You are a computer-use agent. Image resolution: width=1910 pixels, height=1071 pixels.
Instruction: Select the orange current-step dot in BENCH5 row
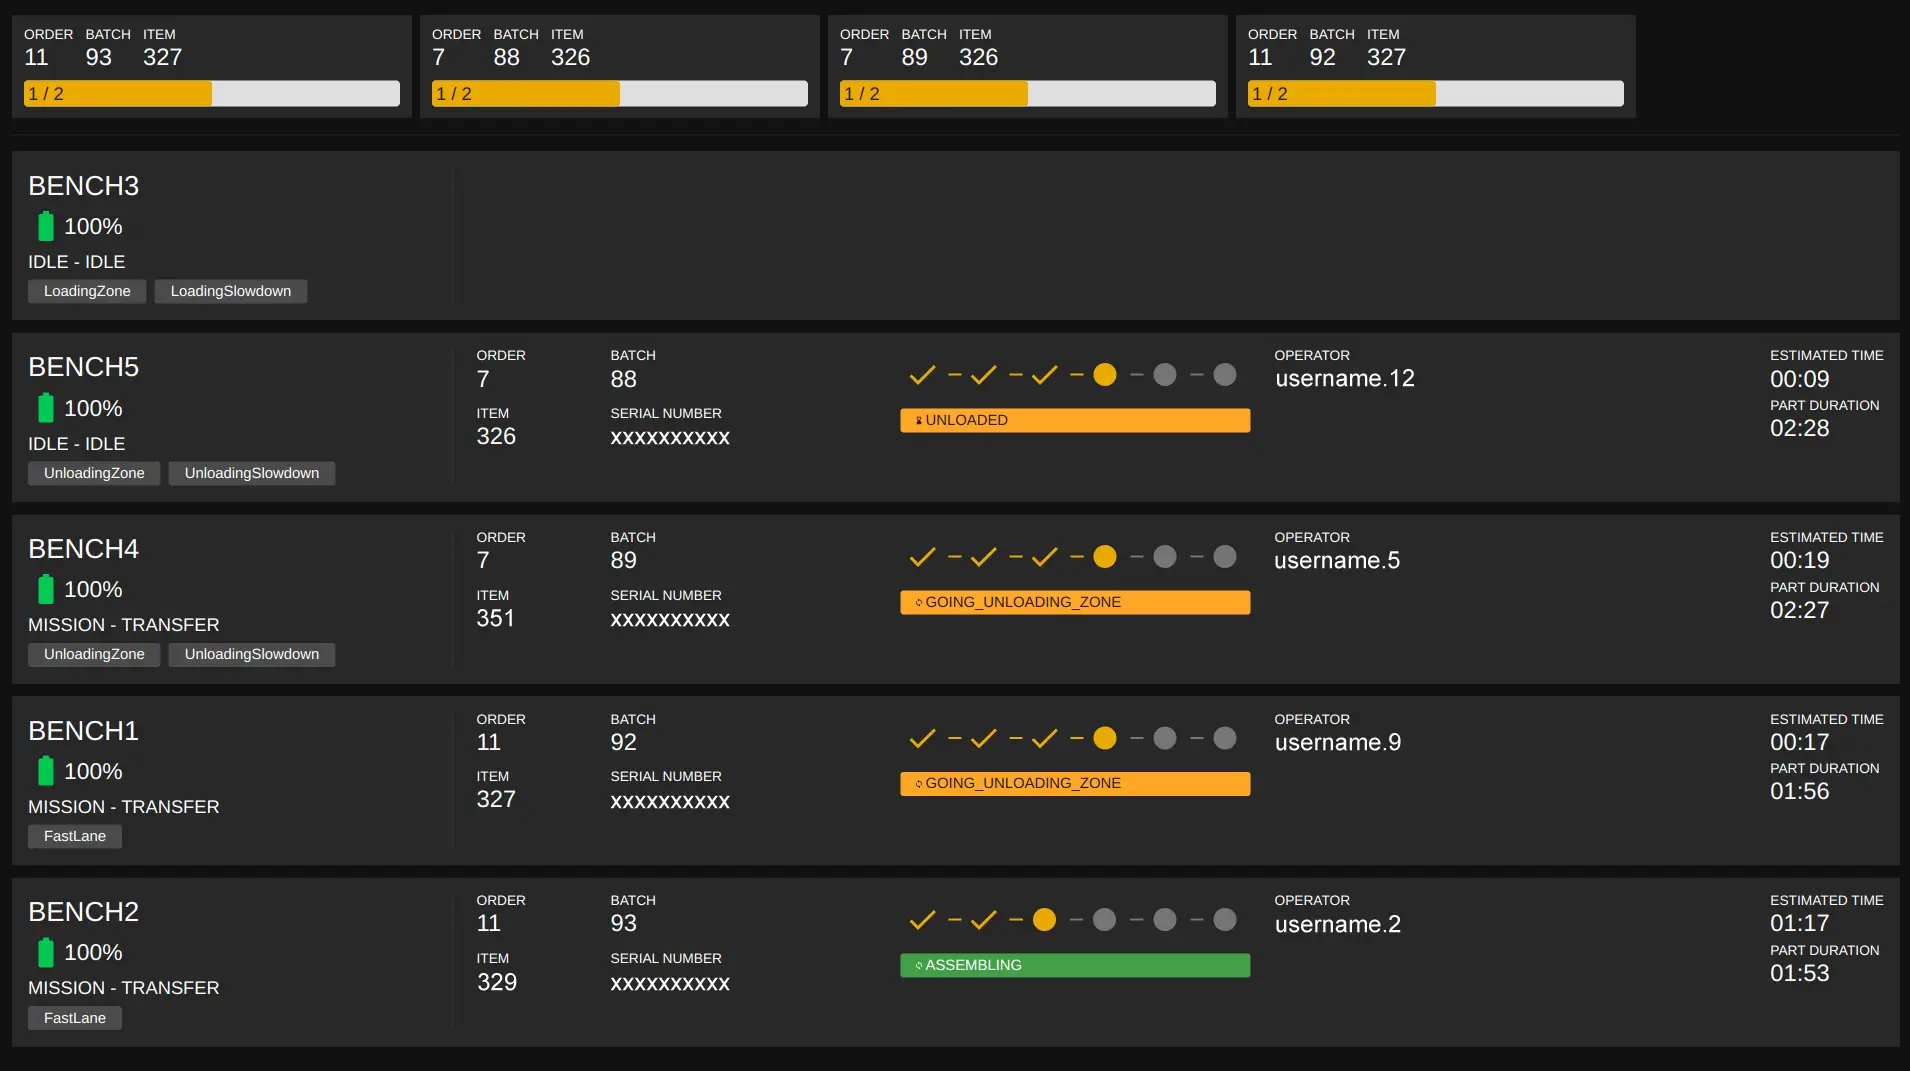(1105, 375)
